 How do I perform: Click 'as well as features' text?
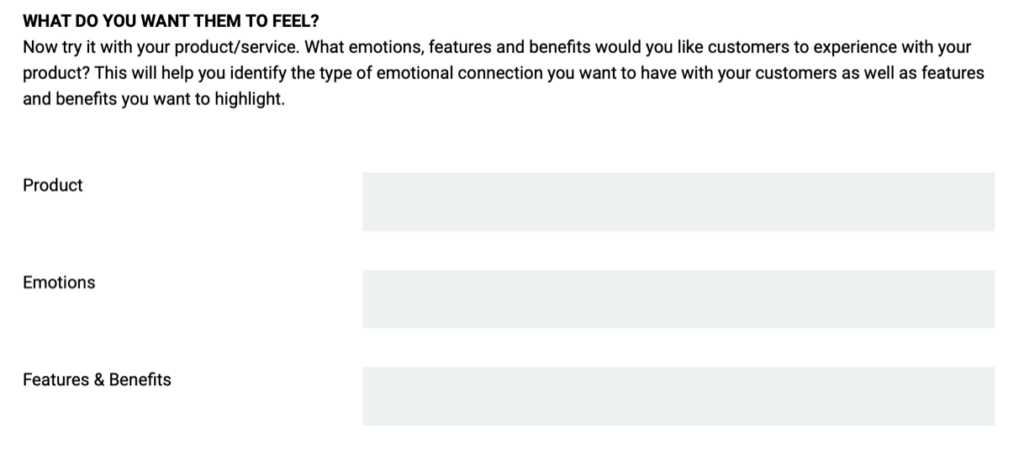pyautogui.click(x=912, y=73)
